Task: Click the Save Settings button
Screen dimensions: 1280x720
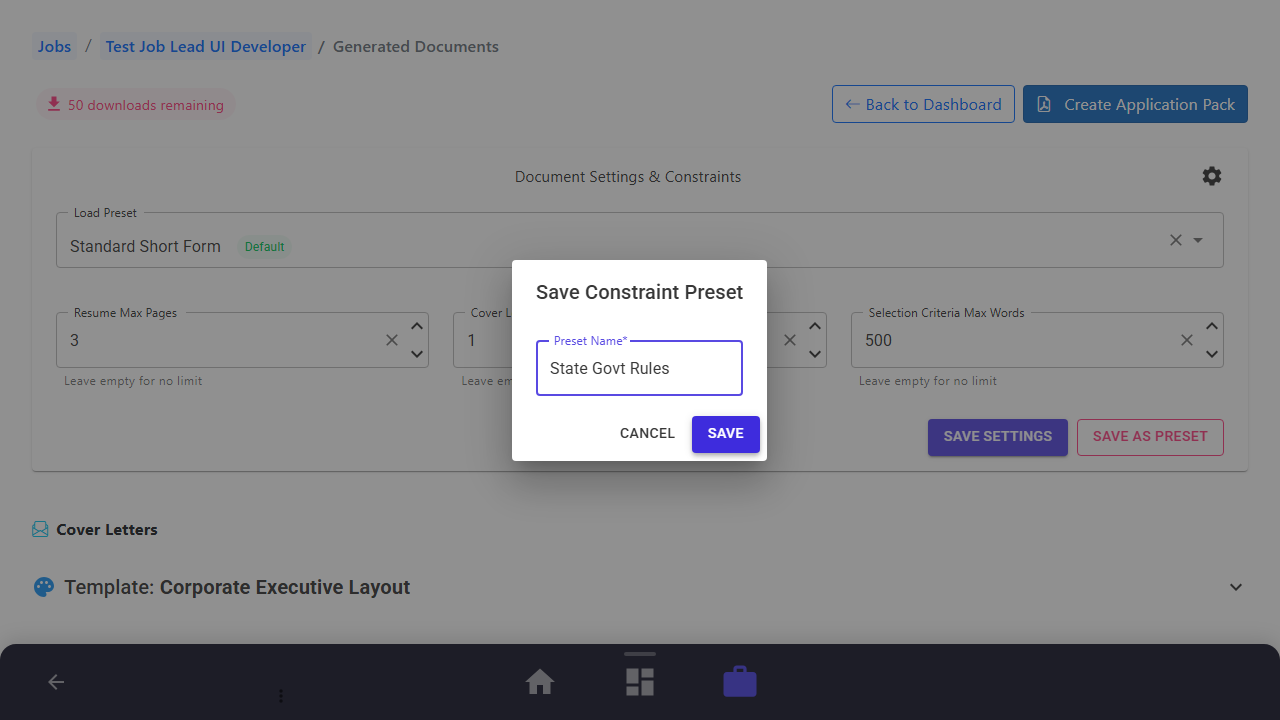Action: click(x=998, y=437)
